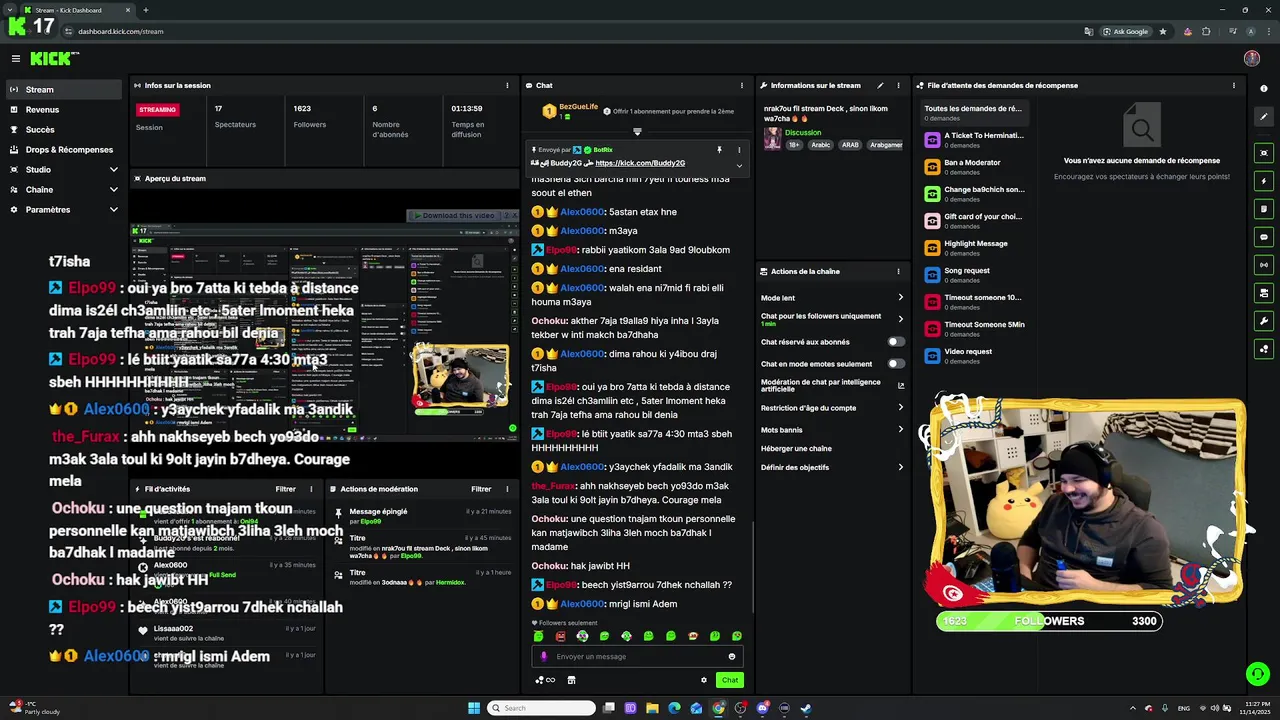The height and width of the screenshot is (720, 1280).
Task: Click the note page icon in right sidebar
Action: [1264, 209]
